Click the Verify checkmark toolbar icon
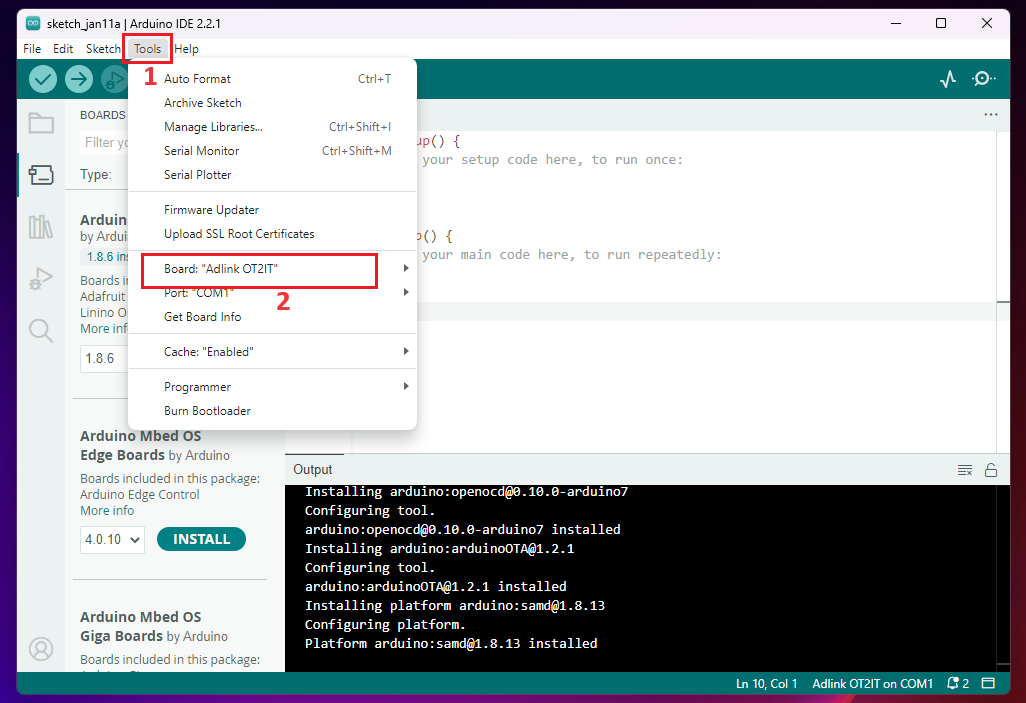 pyautogui.click(x=43, y=79)
